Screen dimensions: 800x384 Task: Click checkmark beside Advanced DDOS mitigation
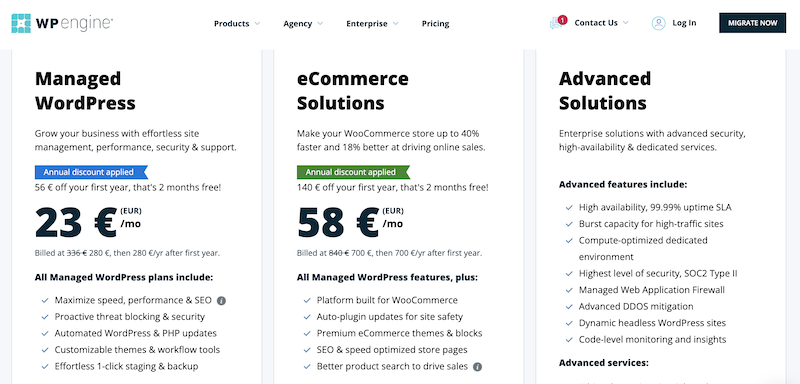pyautogui.click(x=569, y=306)
